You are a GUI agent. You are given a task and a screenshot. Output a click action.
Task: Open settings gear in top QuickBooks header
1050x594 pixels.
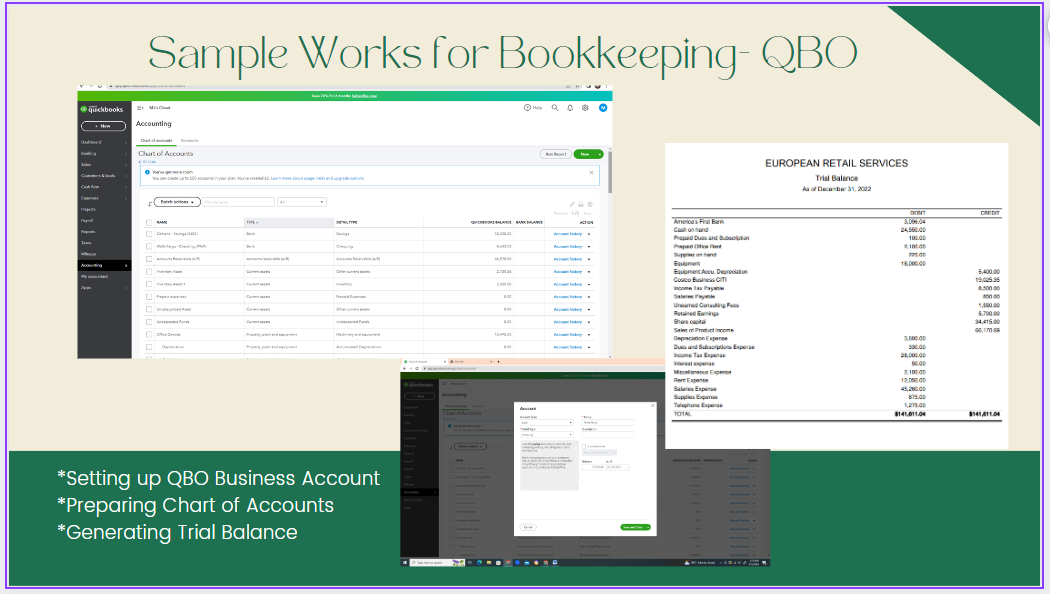click(585, 107)
